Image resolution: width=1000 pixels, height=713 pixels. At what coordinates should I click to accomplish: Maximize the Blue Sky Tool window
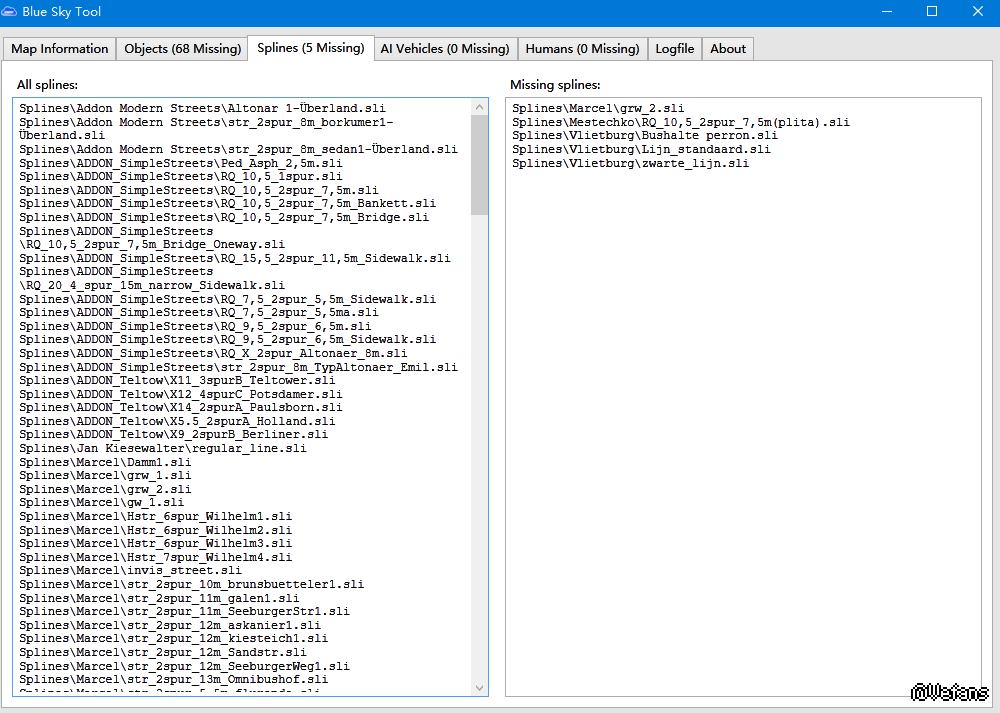tap(932, 12)
